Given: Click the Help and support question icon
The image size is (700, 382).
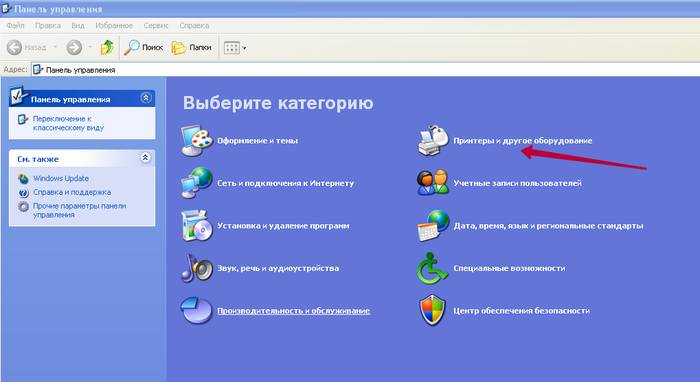Looking at the screenshot, I should pos(23,192).
